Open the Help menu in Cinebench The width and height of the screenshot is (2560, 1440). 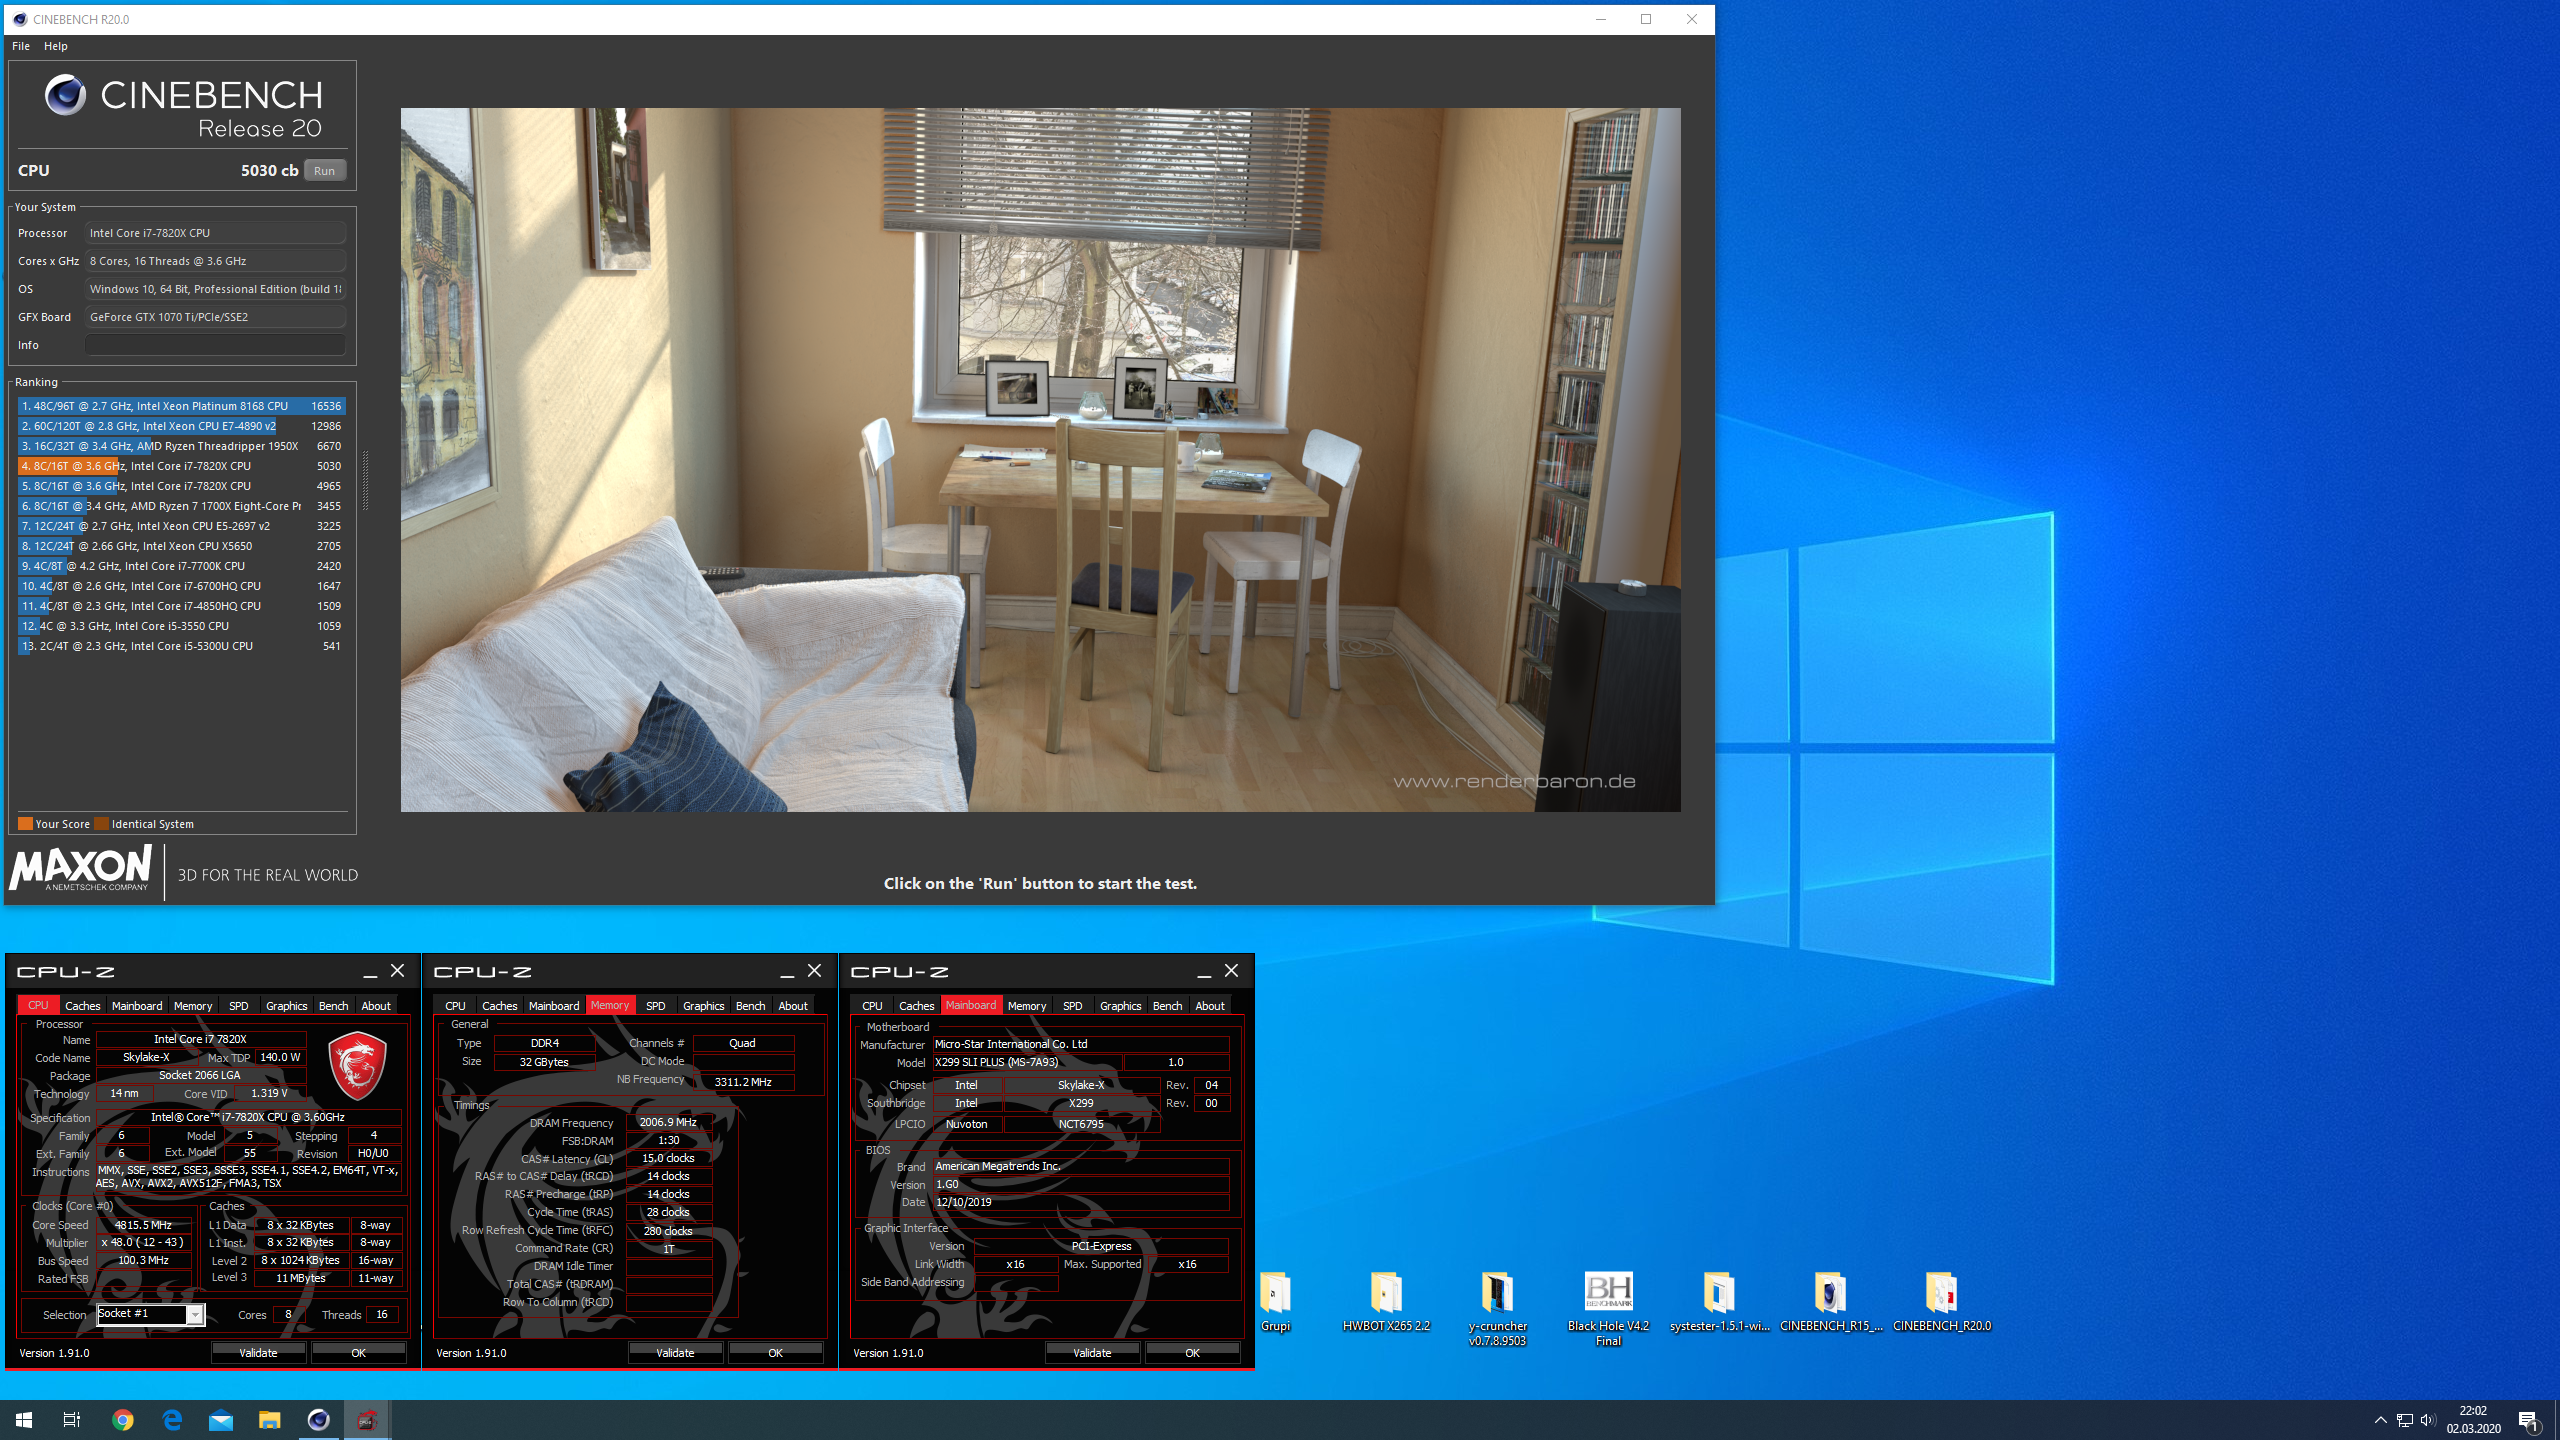click(x=56, y=46)
